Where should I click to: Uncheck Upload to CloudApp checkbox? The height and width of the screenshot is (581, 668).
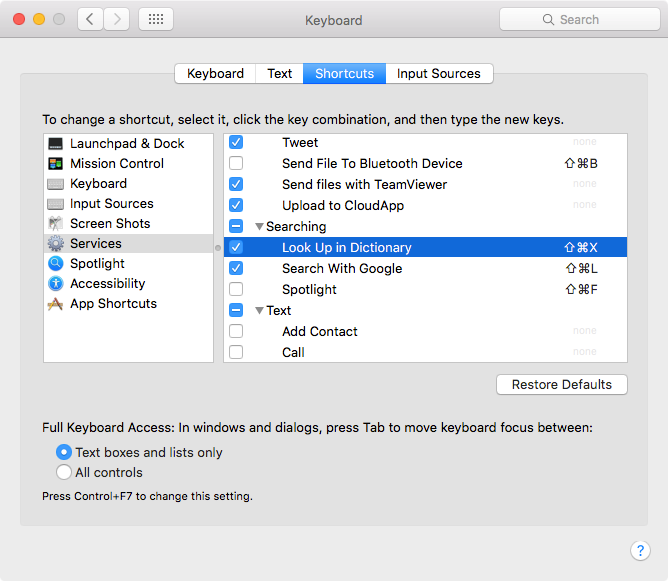pyautogui.click(x=236, y=205)
